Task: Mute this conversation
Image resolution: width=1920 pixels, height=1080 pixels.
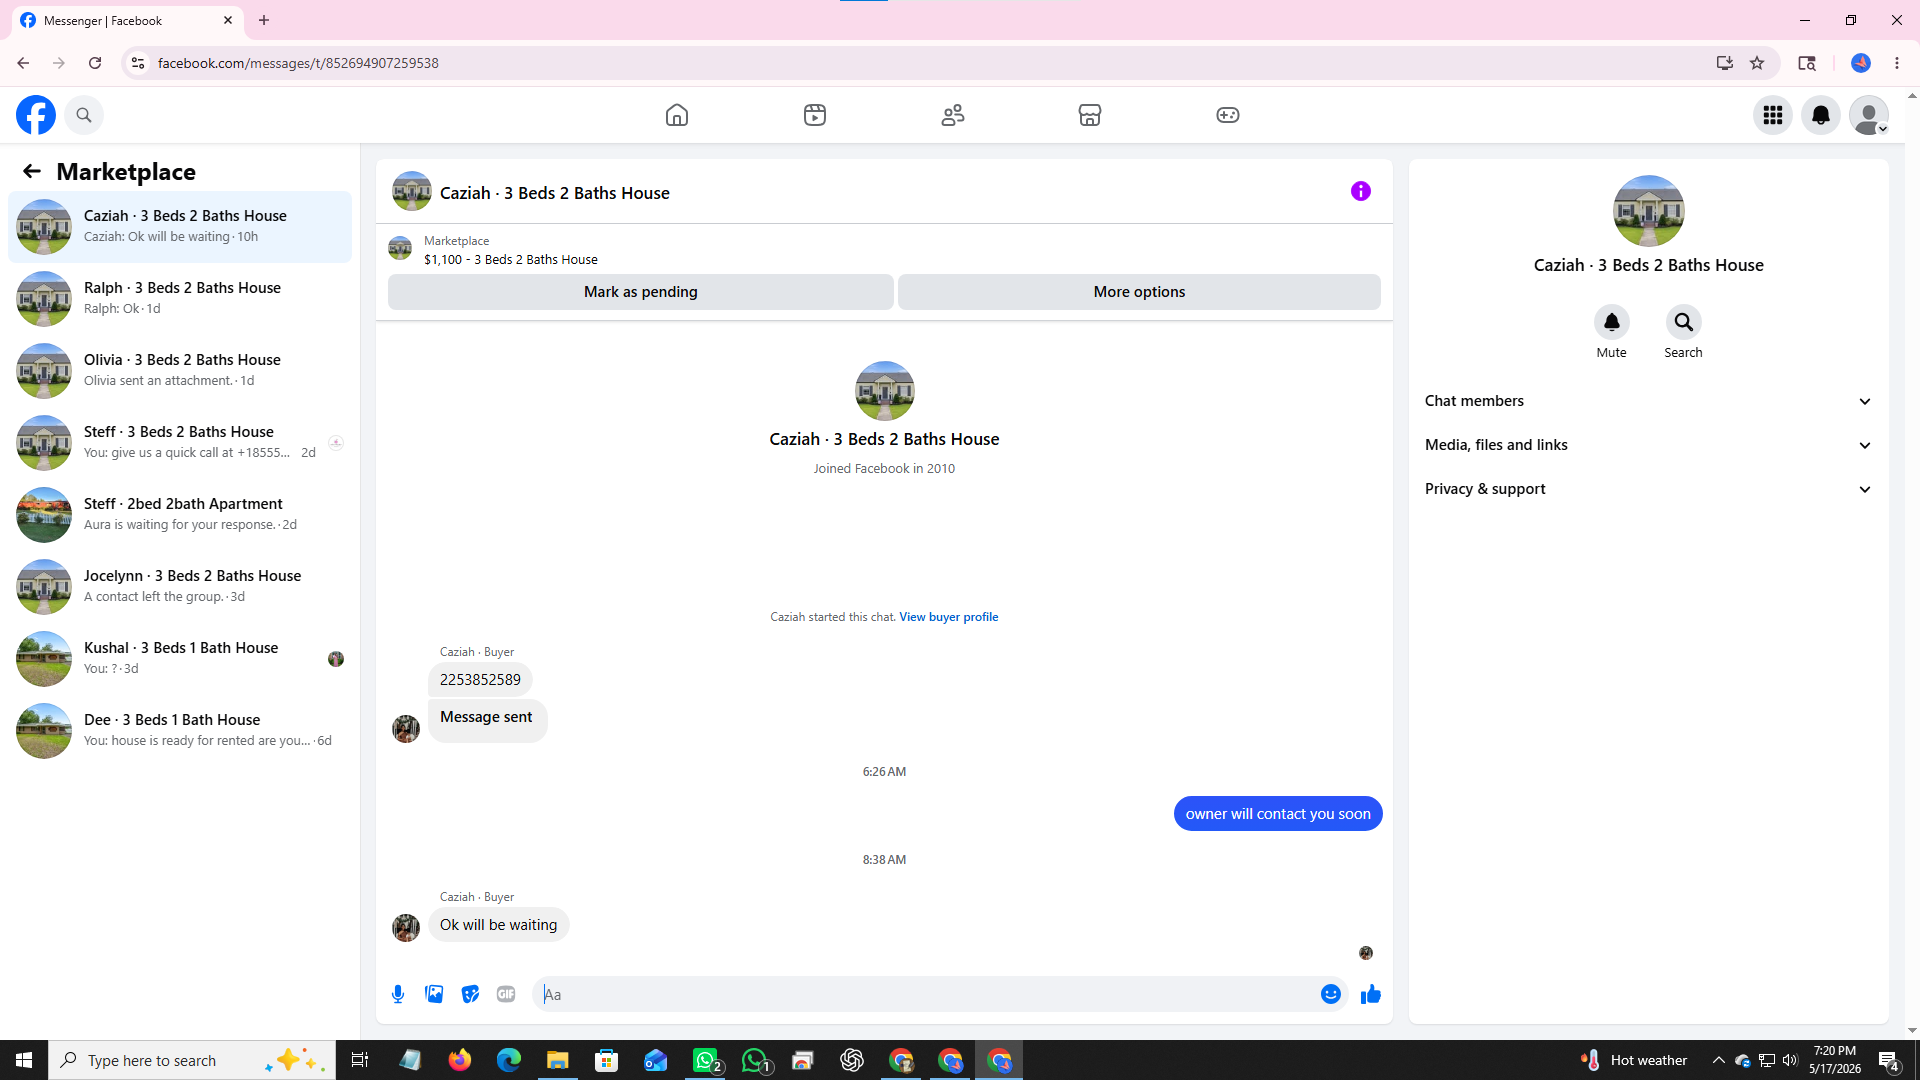Action: (1612, 322)
